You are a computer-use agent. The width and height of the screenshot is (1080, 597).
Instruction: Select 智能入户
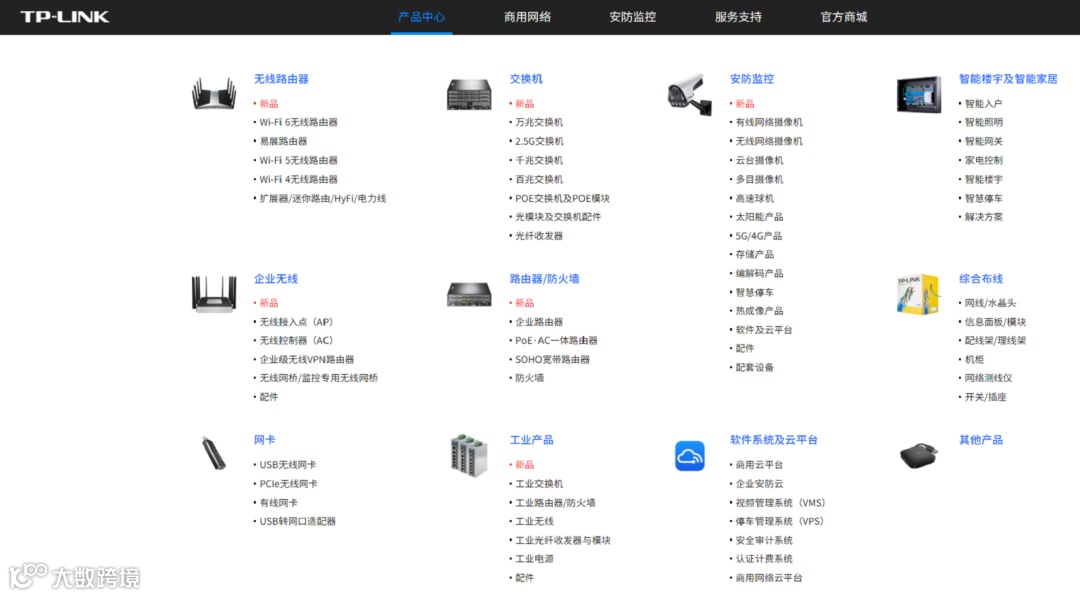(x=983, y=103)
